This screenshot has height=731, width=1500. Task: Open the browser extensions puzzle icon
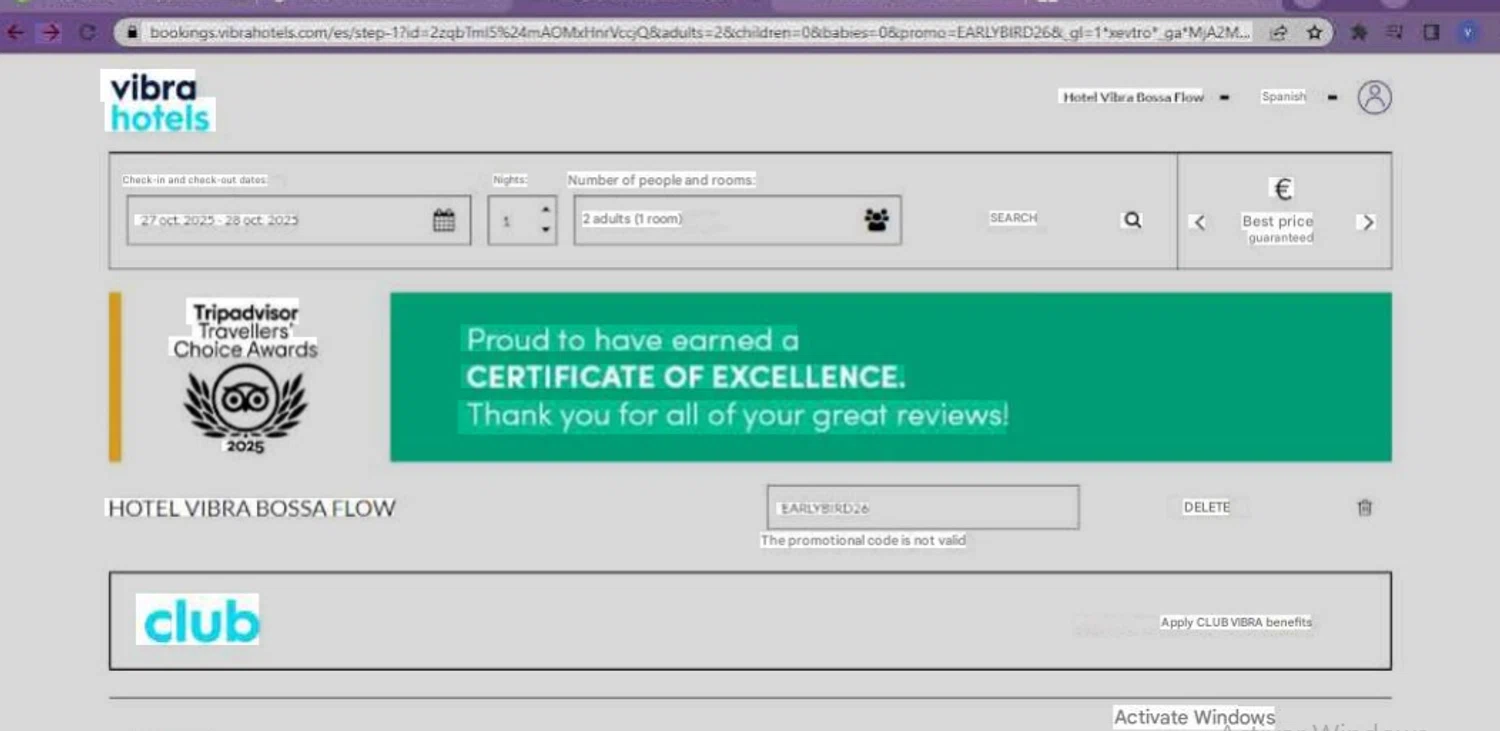coord(1359,33)
